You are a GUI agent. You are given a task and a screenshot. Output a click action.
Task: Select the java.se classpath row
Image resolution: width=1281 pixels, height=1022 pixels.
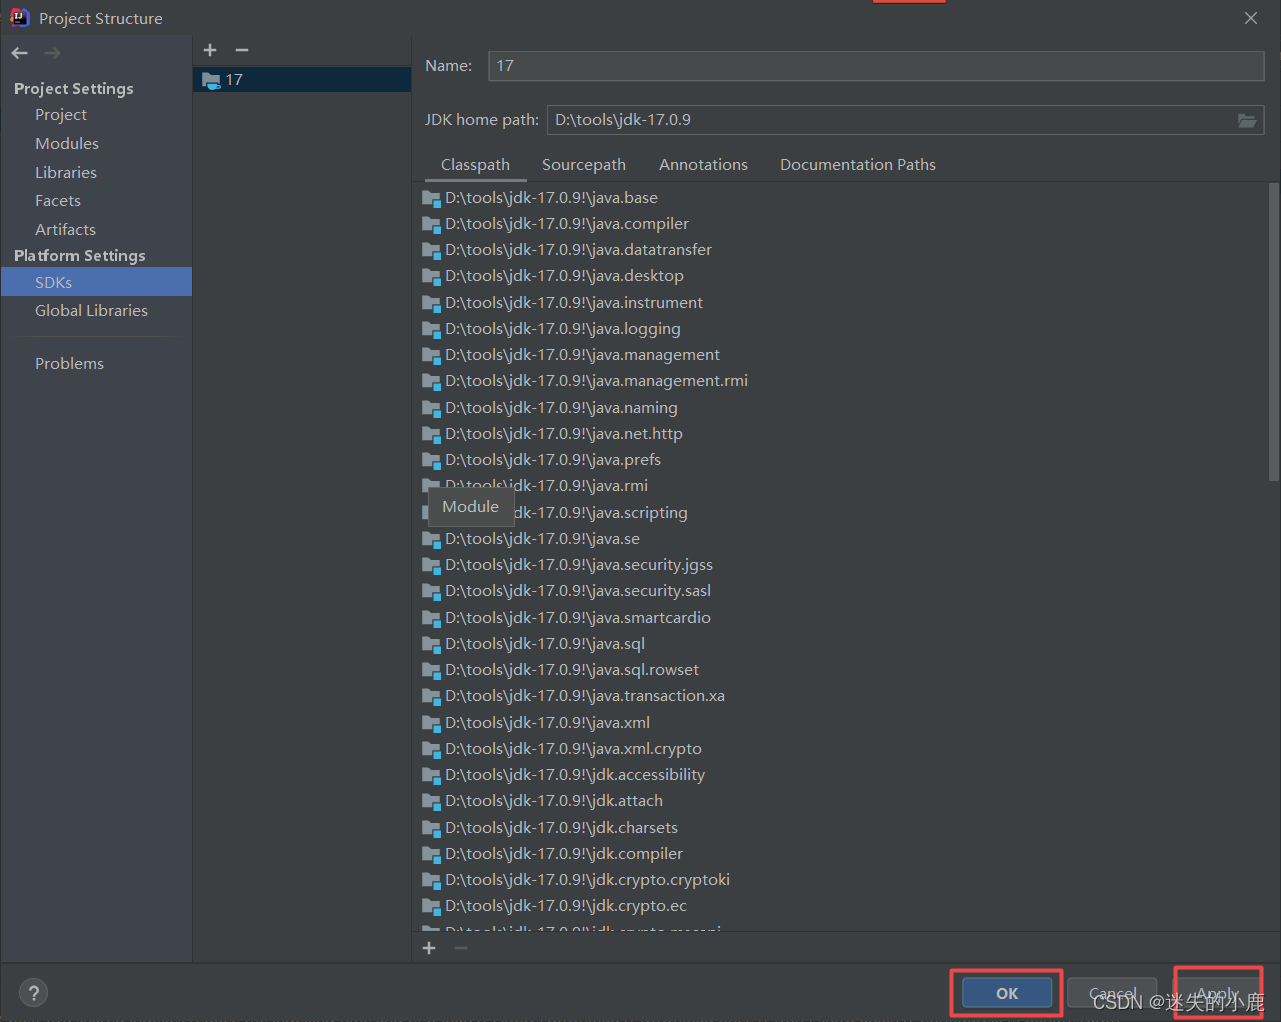point(840,539)
